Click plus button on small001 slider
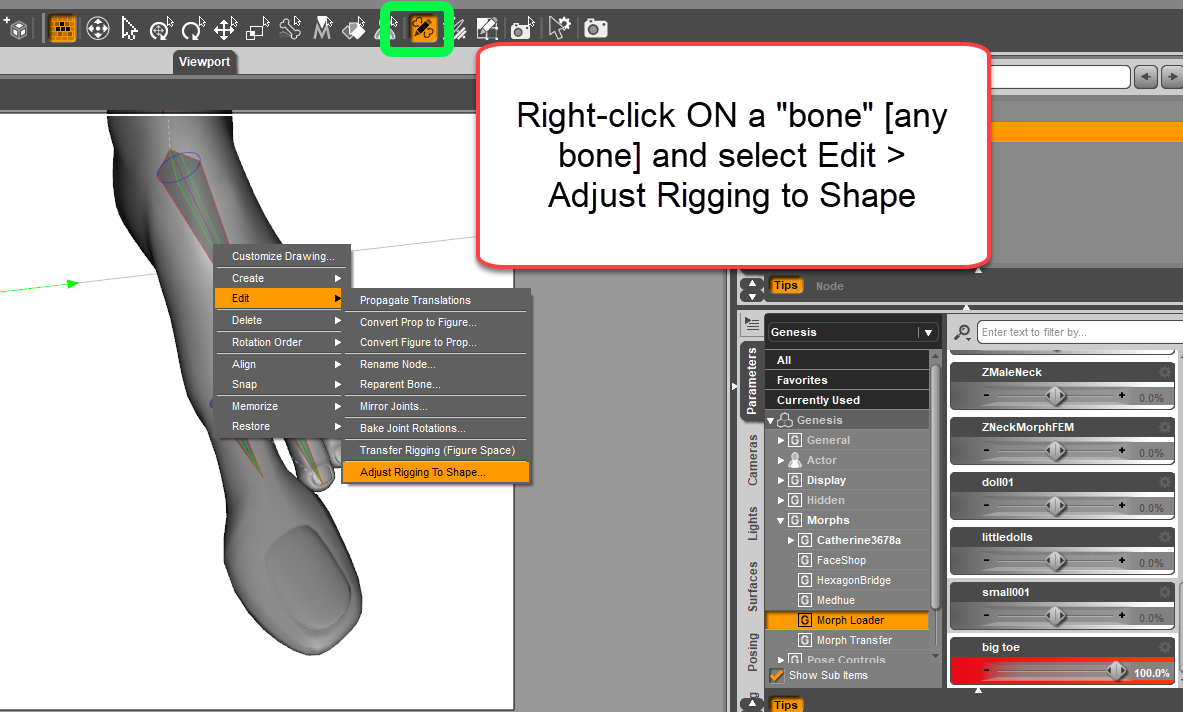The height and width of the screenshot is (712, 1183). click(1122, 615)
